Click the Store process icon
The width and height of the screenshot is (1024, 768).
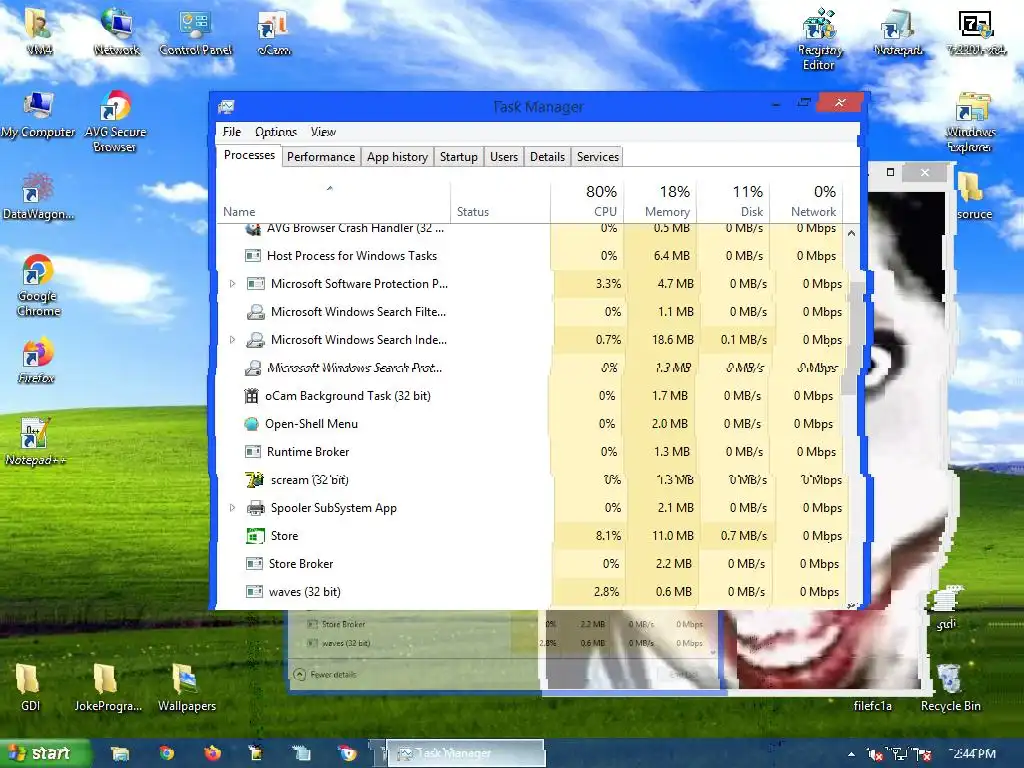[255, 536]
